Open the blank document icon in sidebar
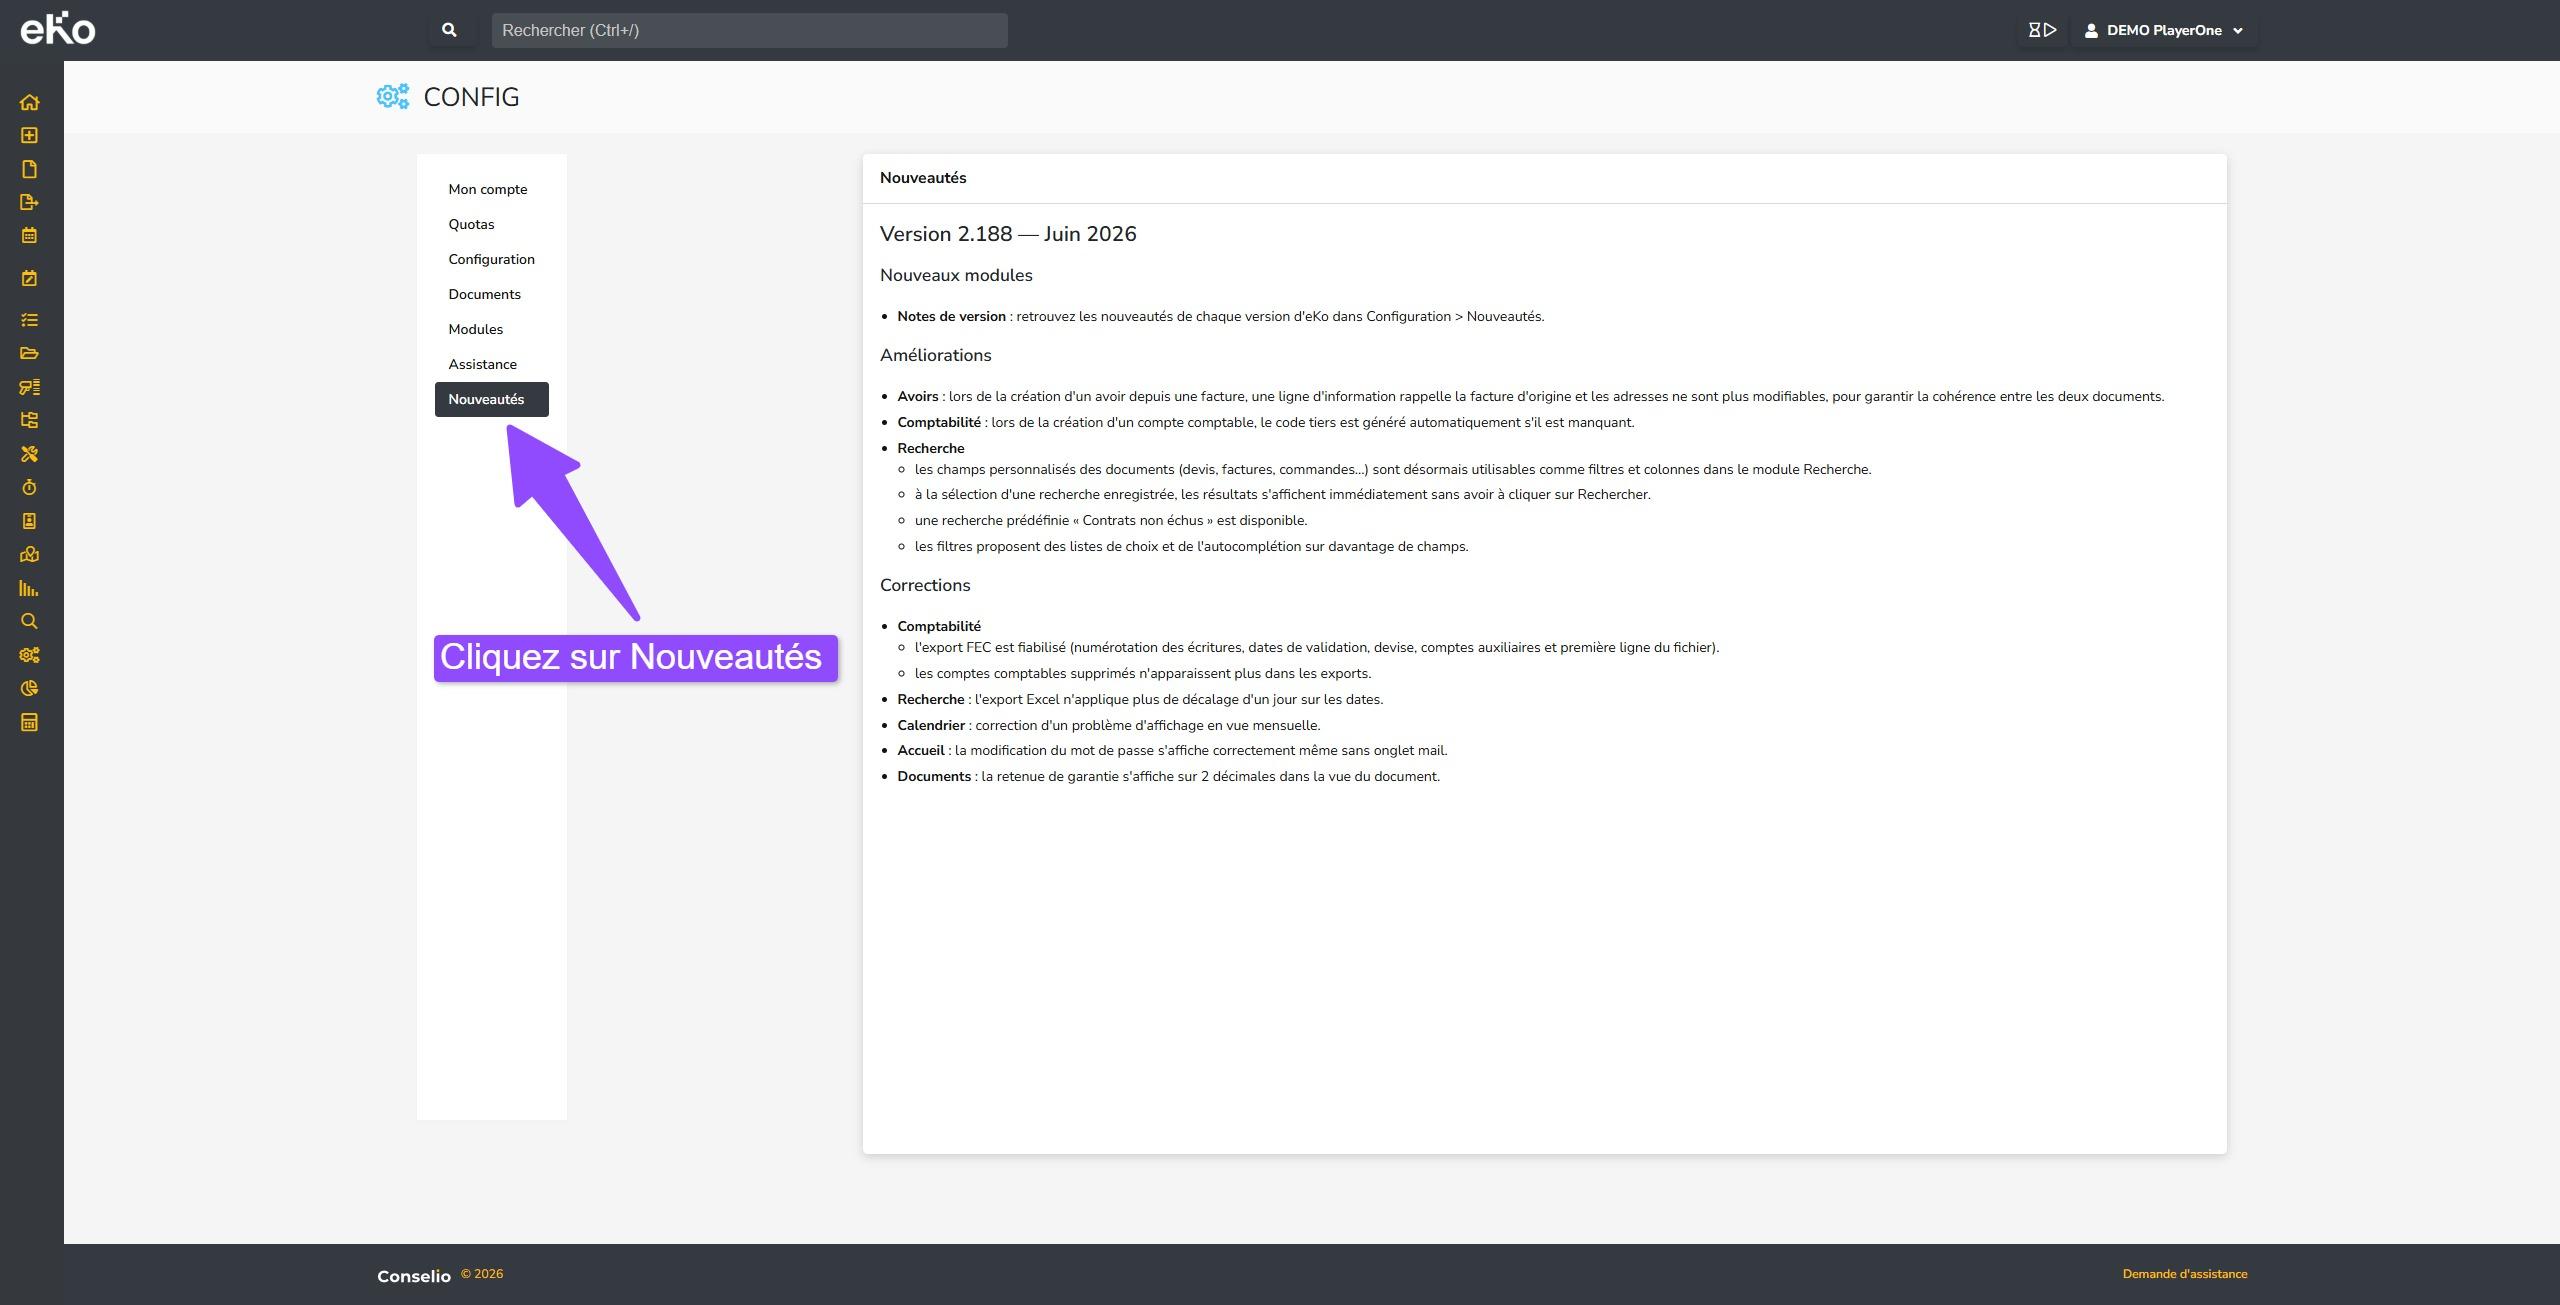 [x=29, y=169]
